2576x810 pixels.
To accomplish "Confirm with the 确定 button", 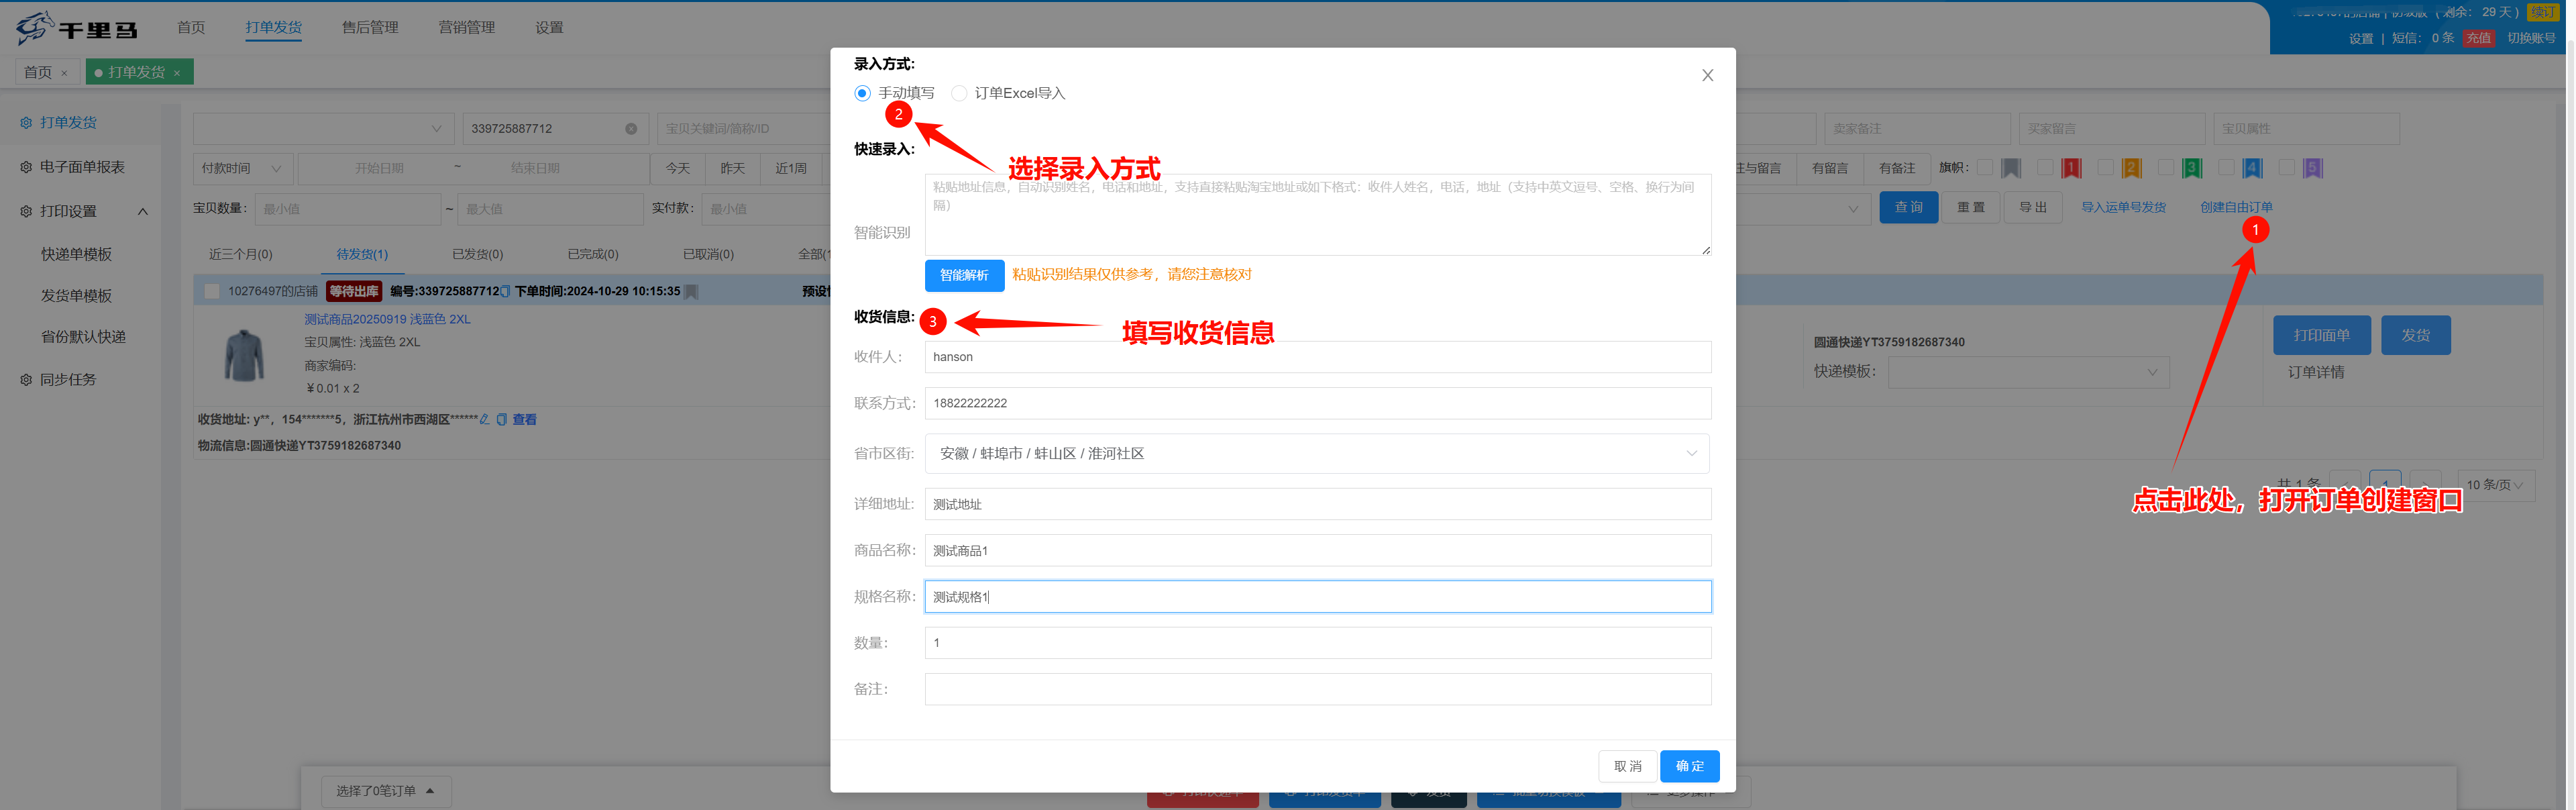I will point(1689,766).
